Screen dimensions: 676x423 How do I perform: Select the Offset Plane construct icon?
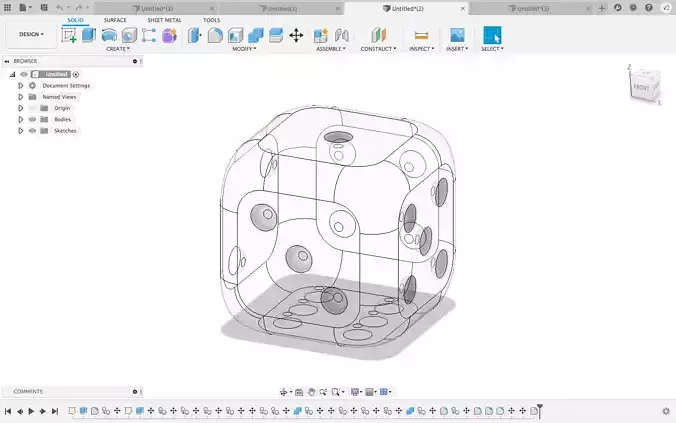click(x=379, y=35)
